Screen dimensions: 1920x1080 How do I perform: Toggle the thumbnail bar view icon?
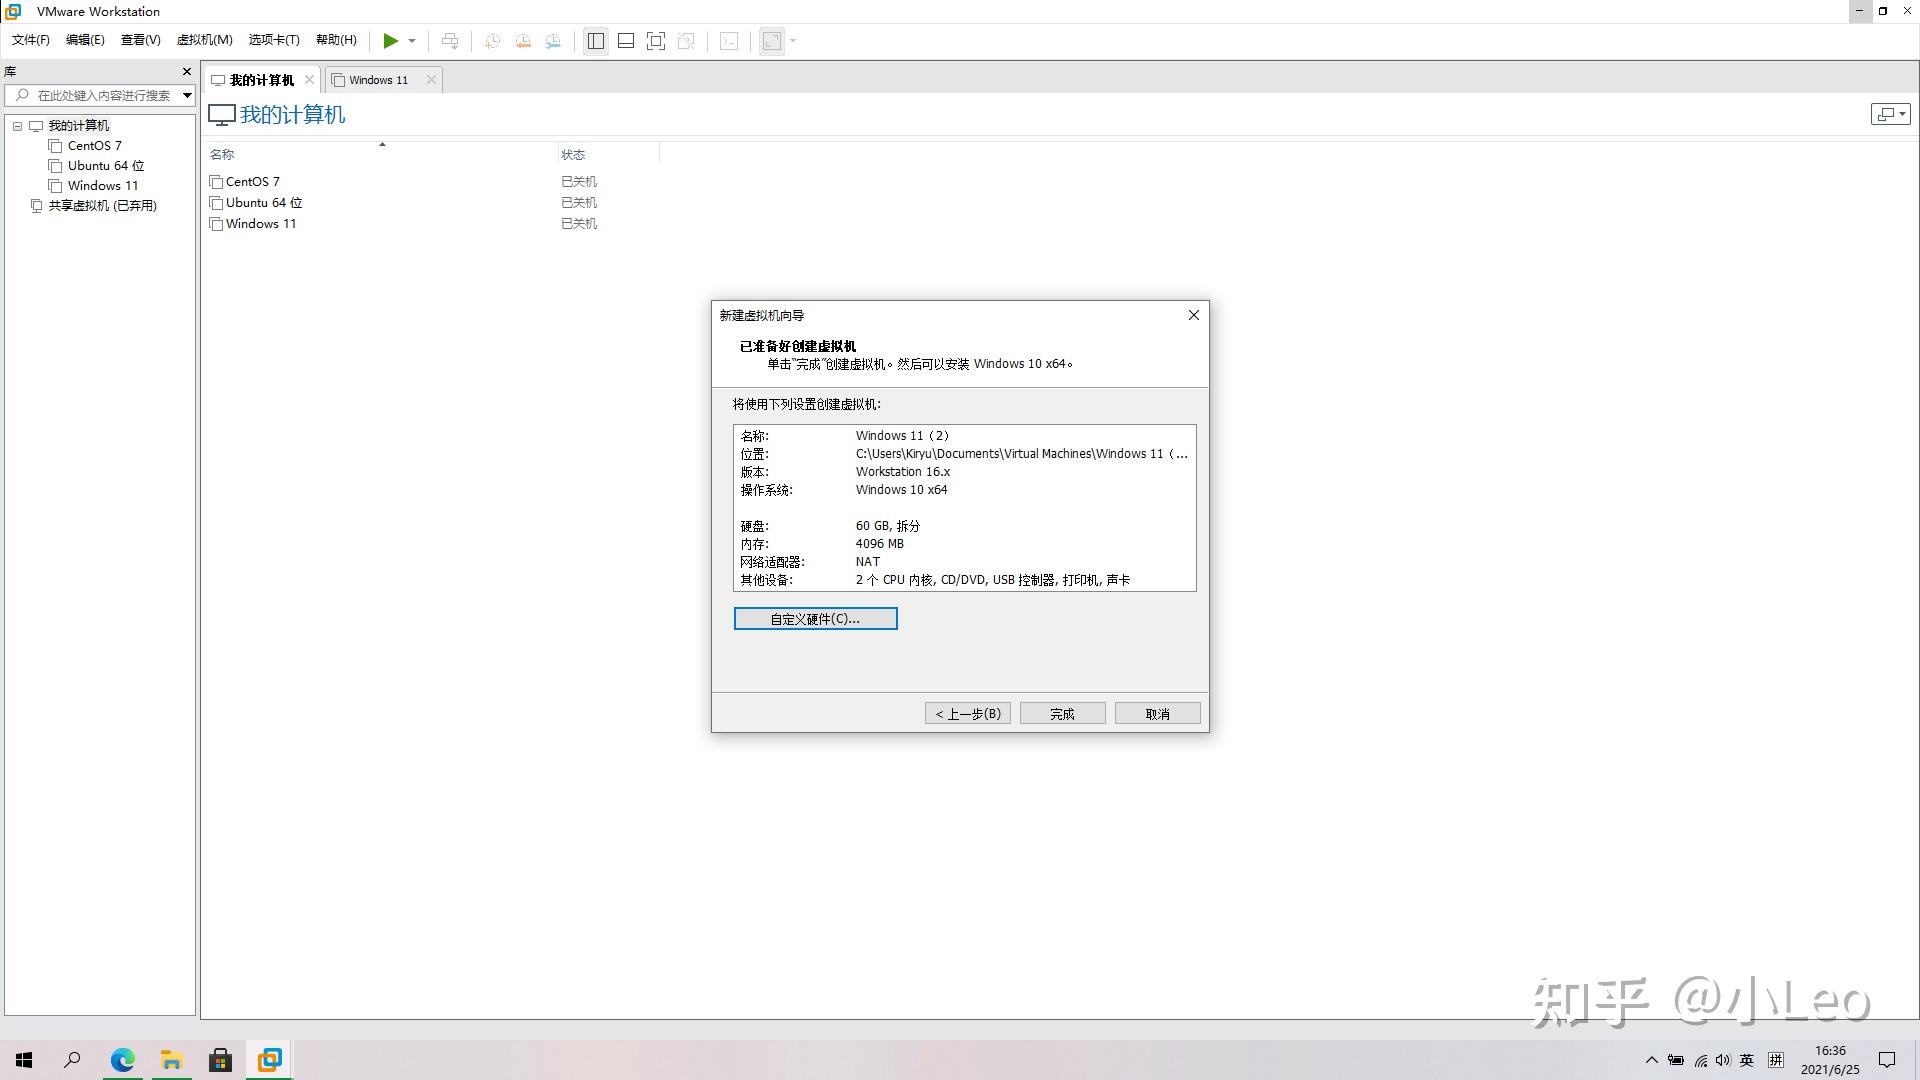(626, 41)
